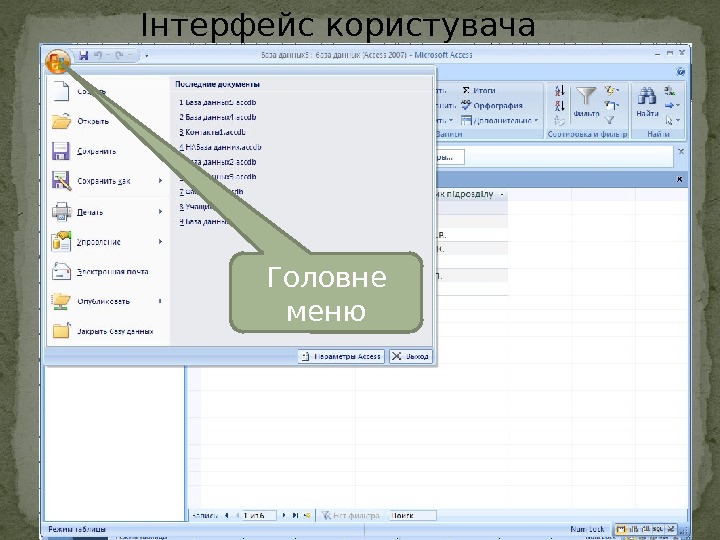This screenshot has height=540, width=720.
Task: Open the filter by selection dropdown
Action: tap(612, 90)
